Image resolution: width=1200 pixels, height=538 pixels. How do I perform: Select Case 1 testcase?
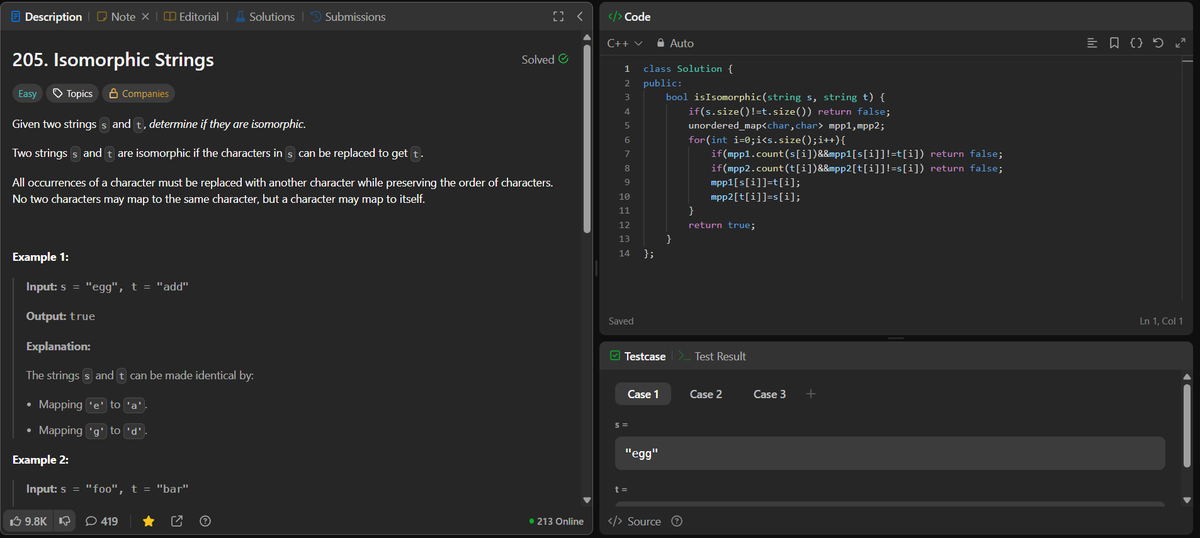[643, 394]
